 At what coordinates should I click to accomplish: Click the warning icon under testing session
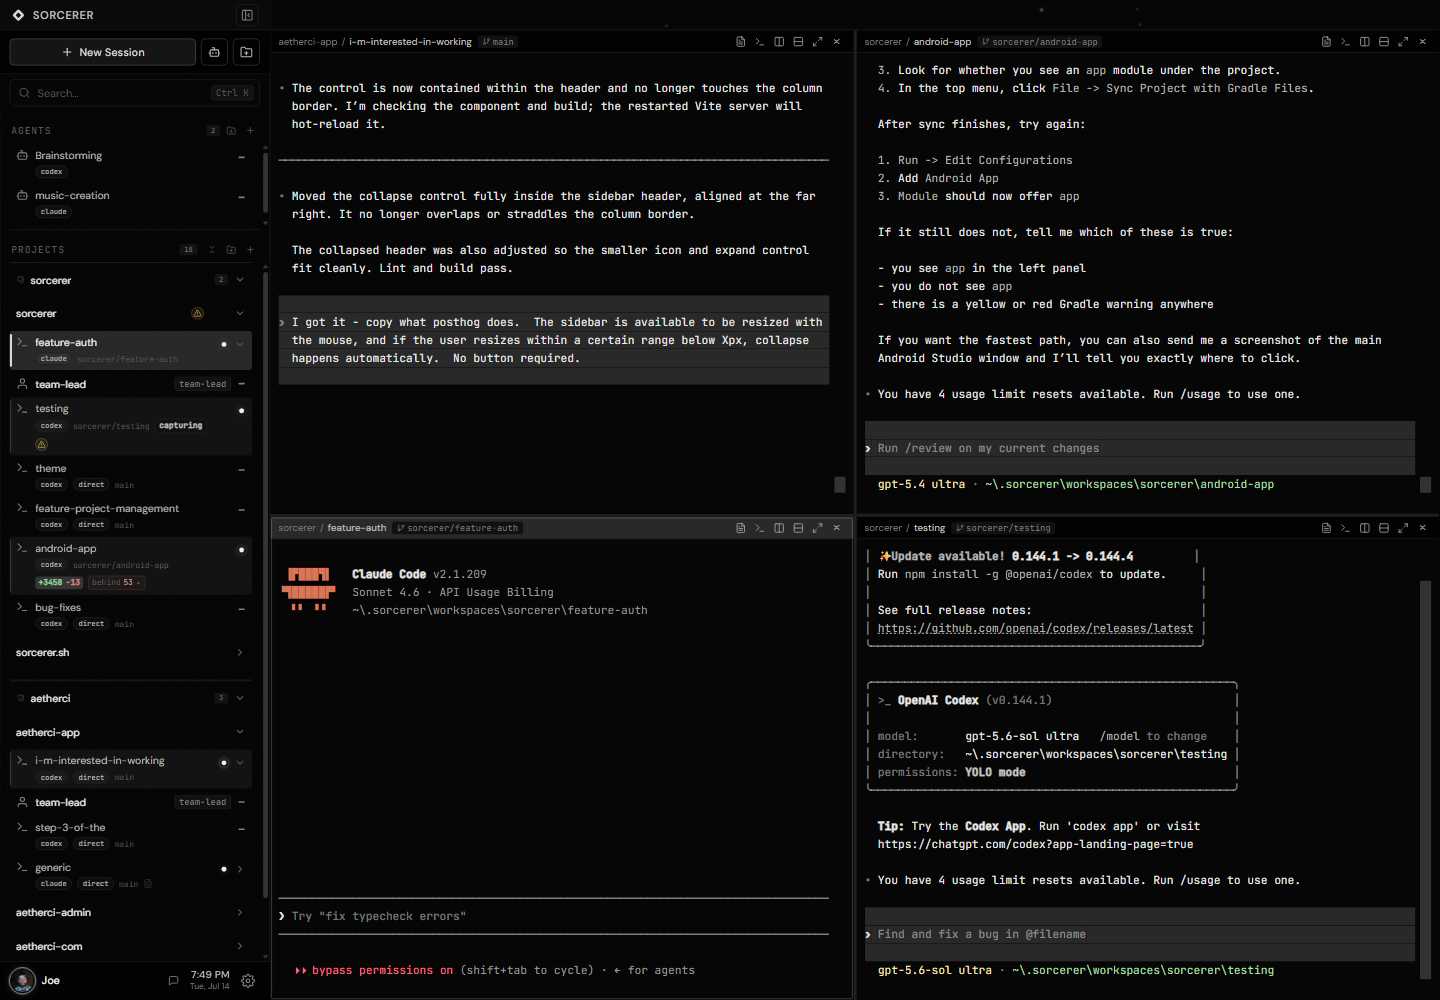[x=42, y=444]
